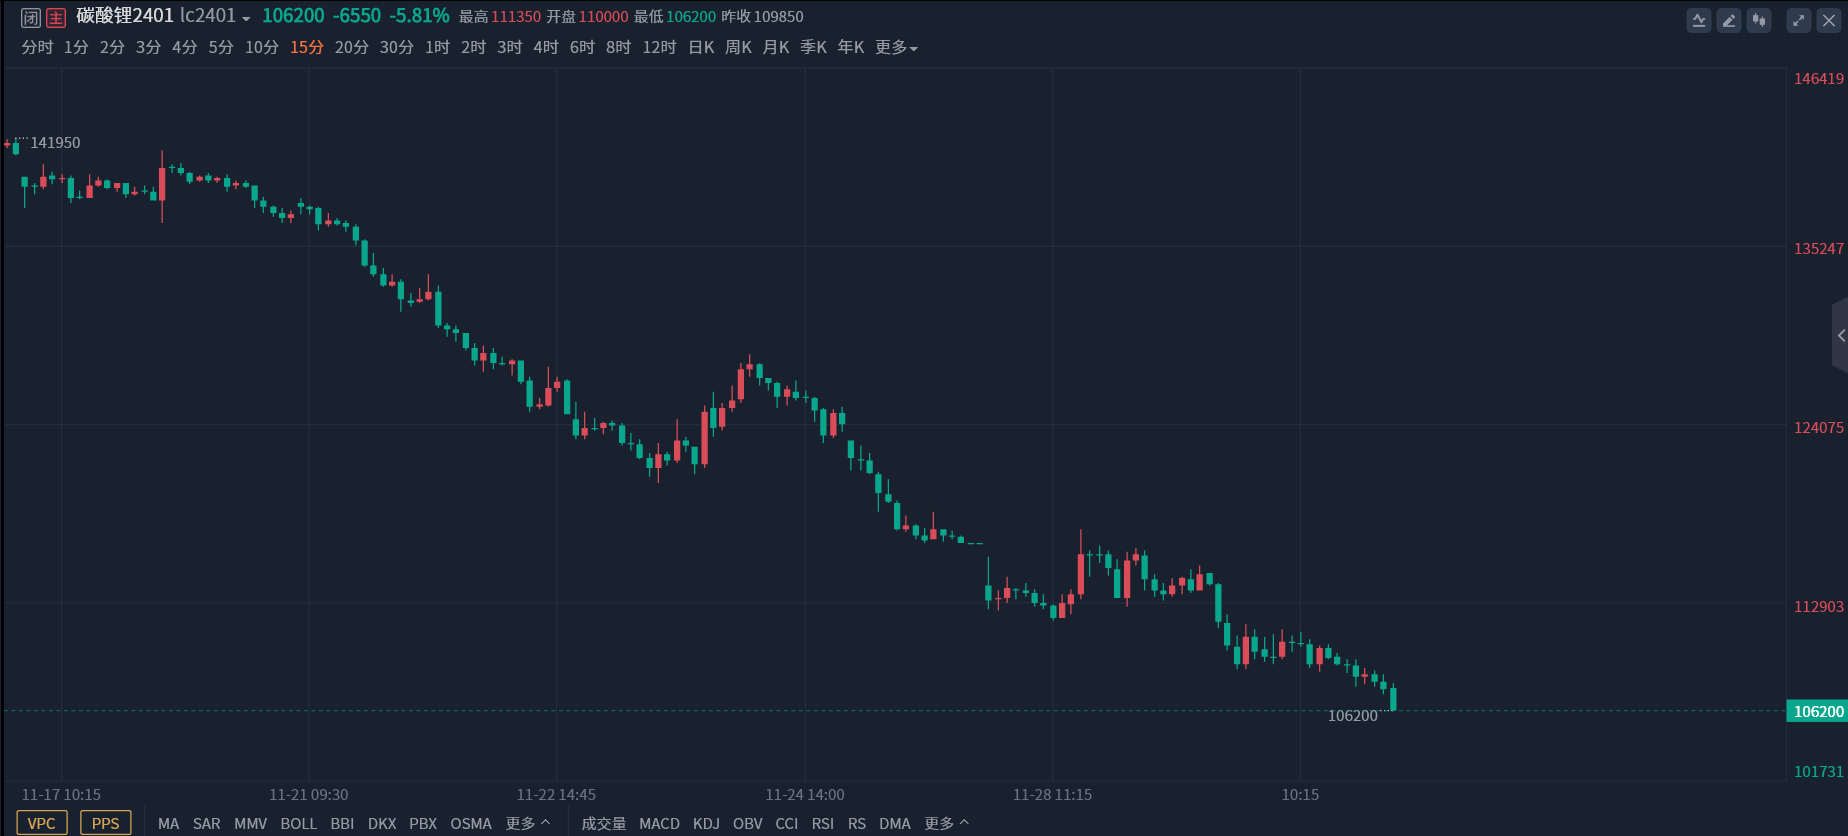Screen dimensions: 1848x836
Task: Switch to 分时 timeframe
Action: click(x=37, y=47)
